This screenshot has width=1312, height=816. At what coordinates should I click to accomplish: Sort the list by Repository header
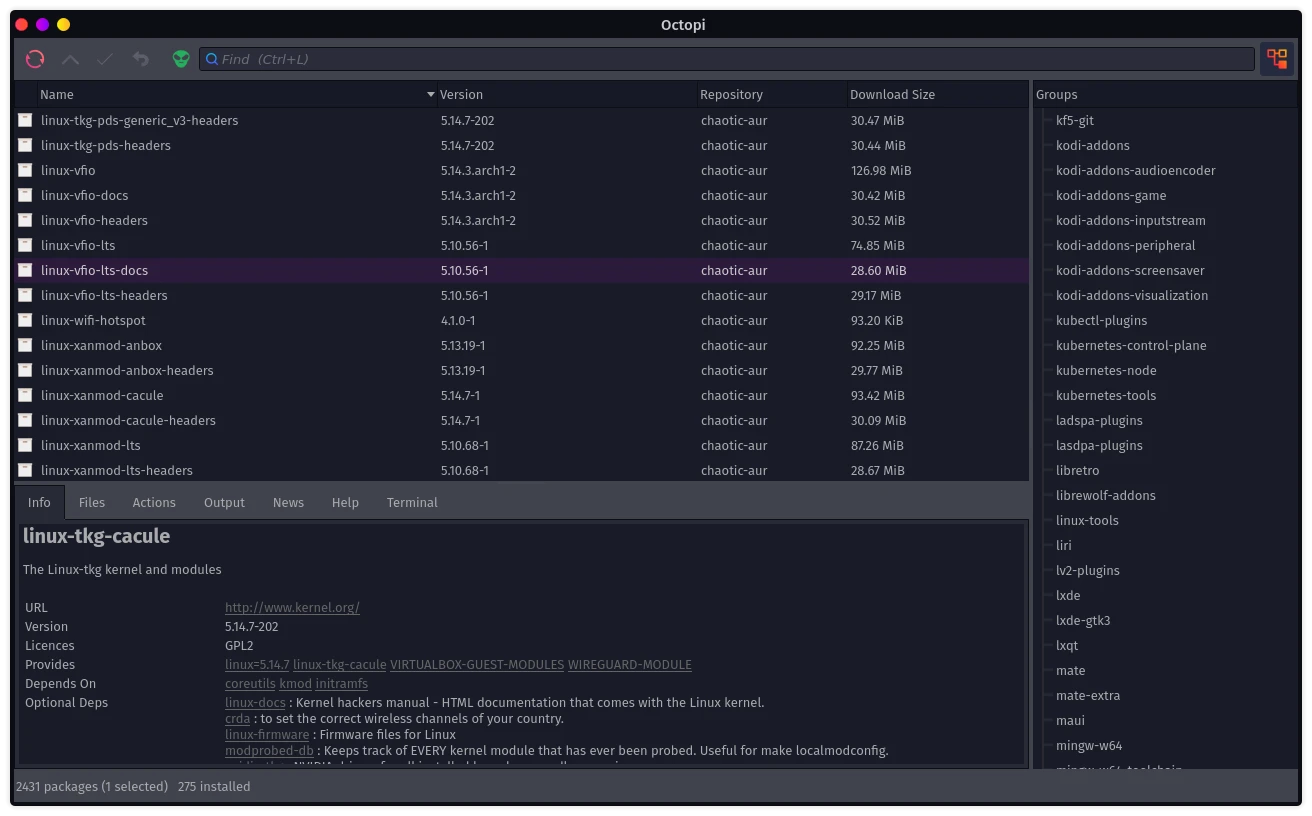coord(731,95)
